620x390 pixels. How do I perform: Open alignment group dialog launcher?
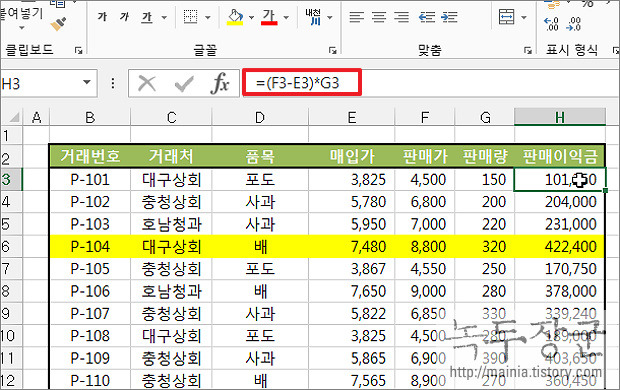(x=528, y=50)
